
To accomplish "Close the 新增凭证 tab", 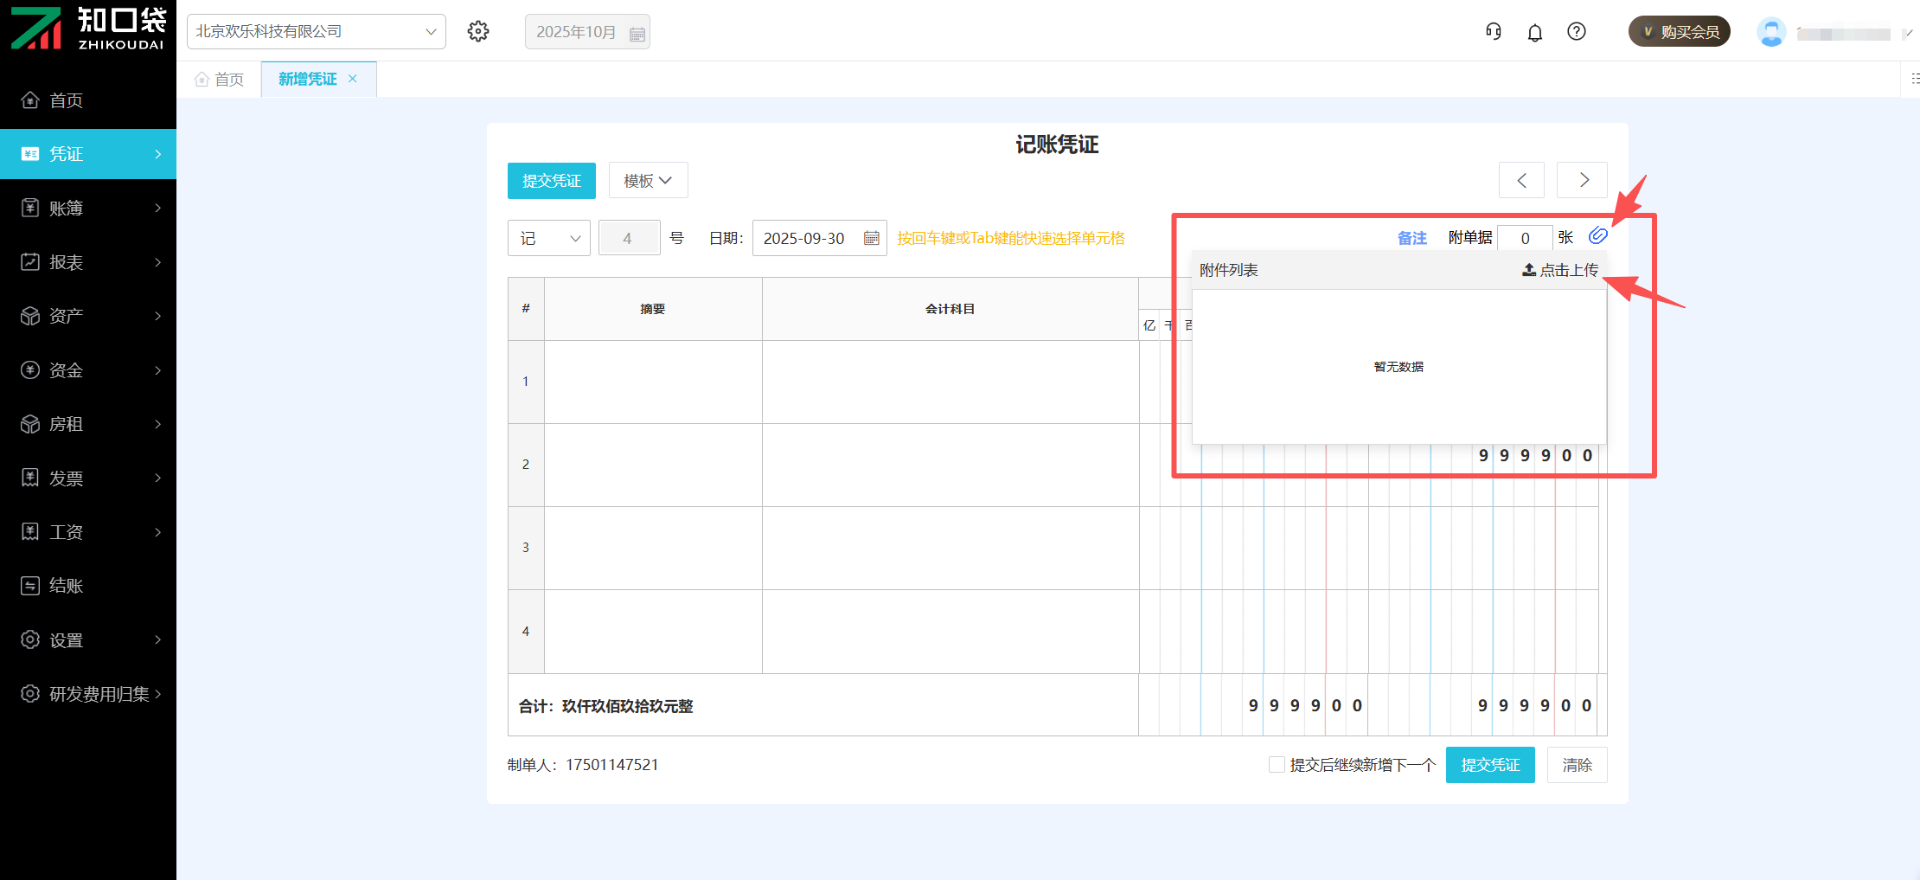I will 353,79.
